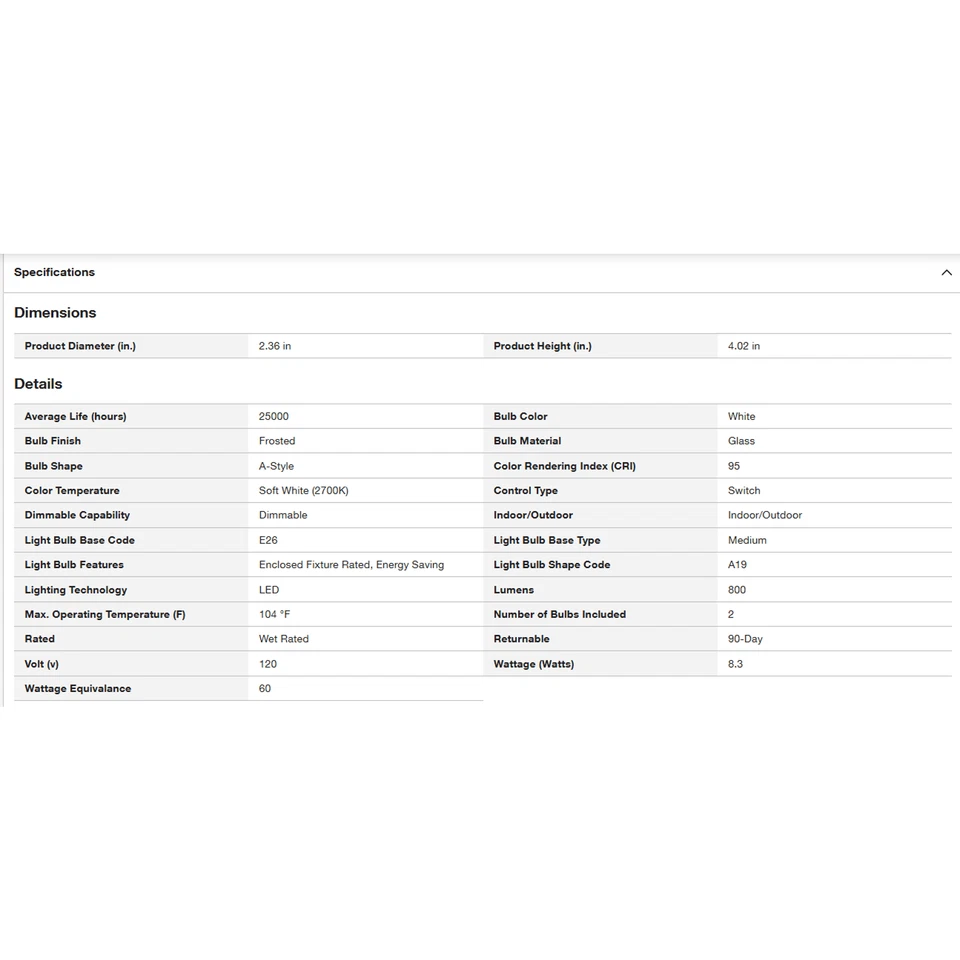The image size is (960, 960).
Task: Click the Average Life (hours) label
Action: click(75, 417)
